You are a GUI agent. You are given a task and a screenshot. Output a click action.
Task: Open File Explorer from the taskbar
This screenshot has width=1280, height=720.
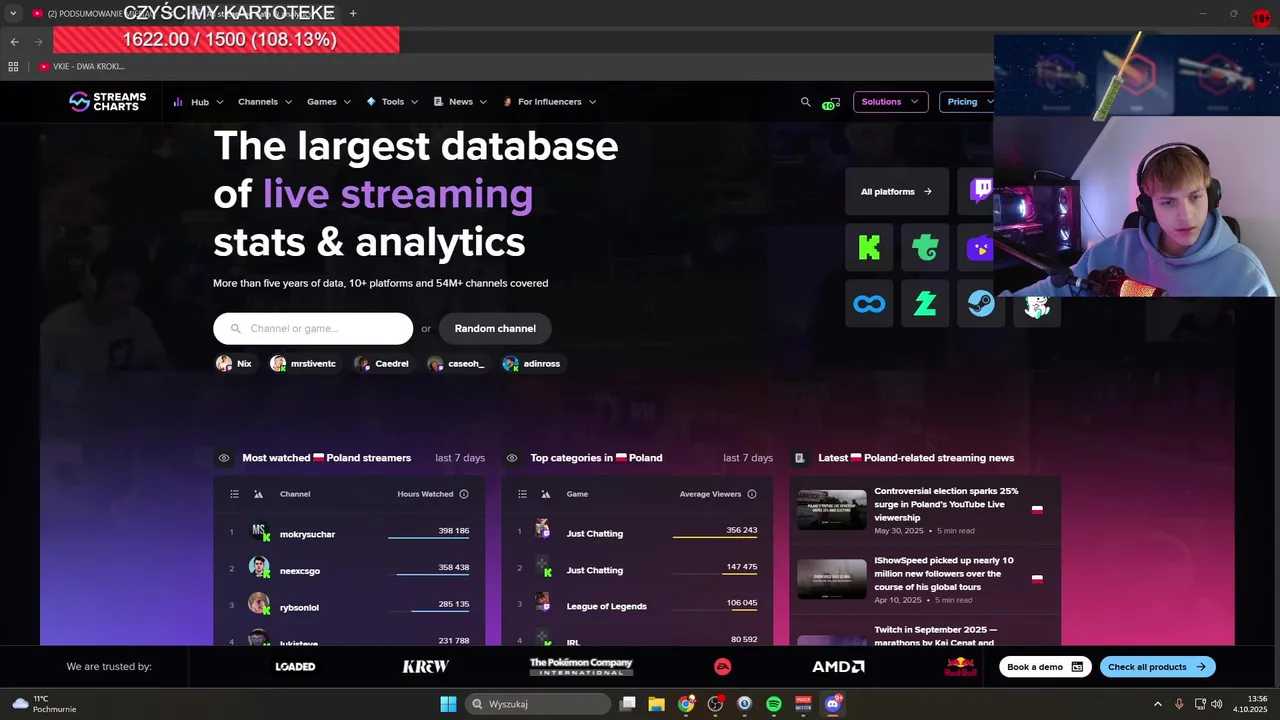(656, 704)
